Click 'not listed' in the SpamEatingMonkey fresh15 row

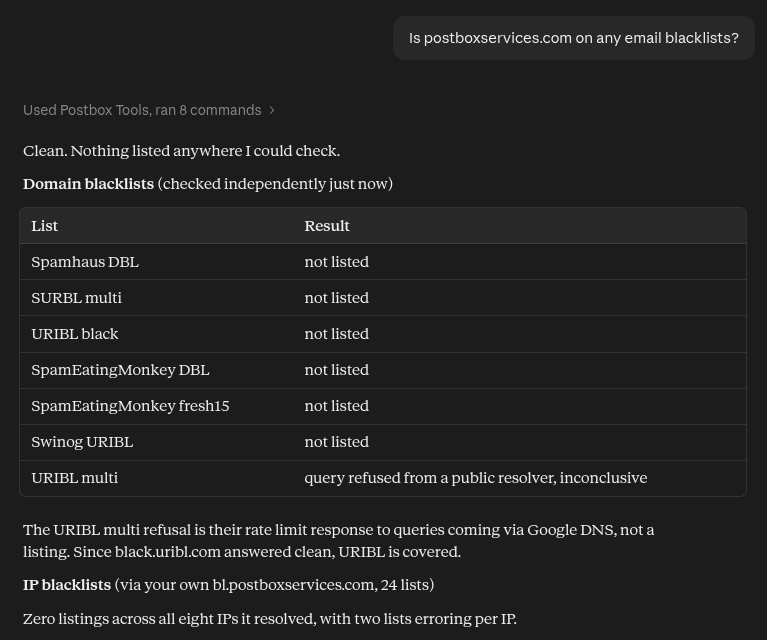pyautogui.click(x=337, y=406)
